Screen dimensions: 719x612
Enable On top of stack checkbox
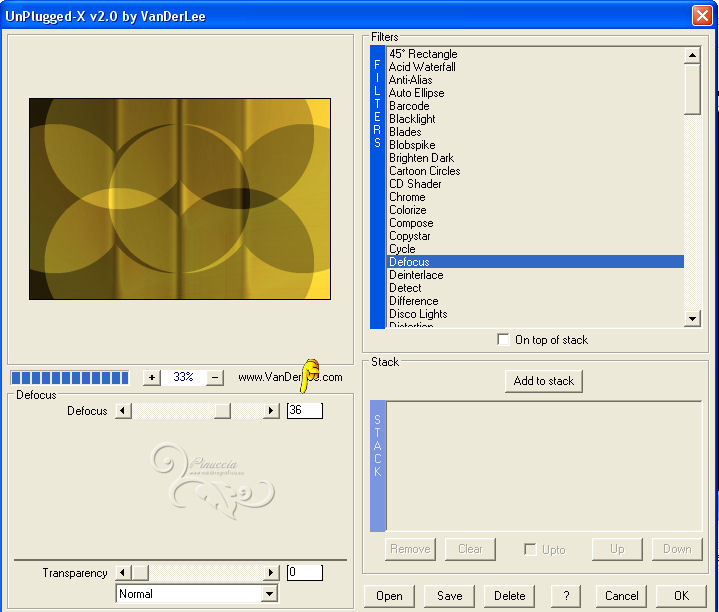[x=503, y=340]
